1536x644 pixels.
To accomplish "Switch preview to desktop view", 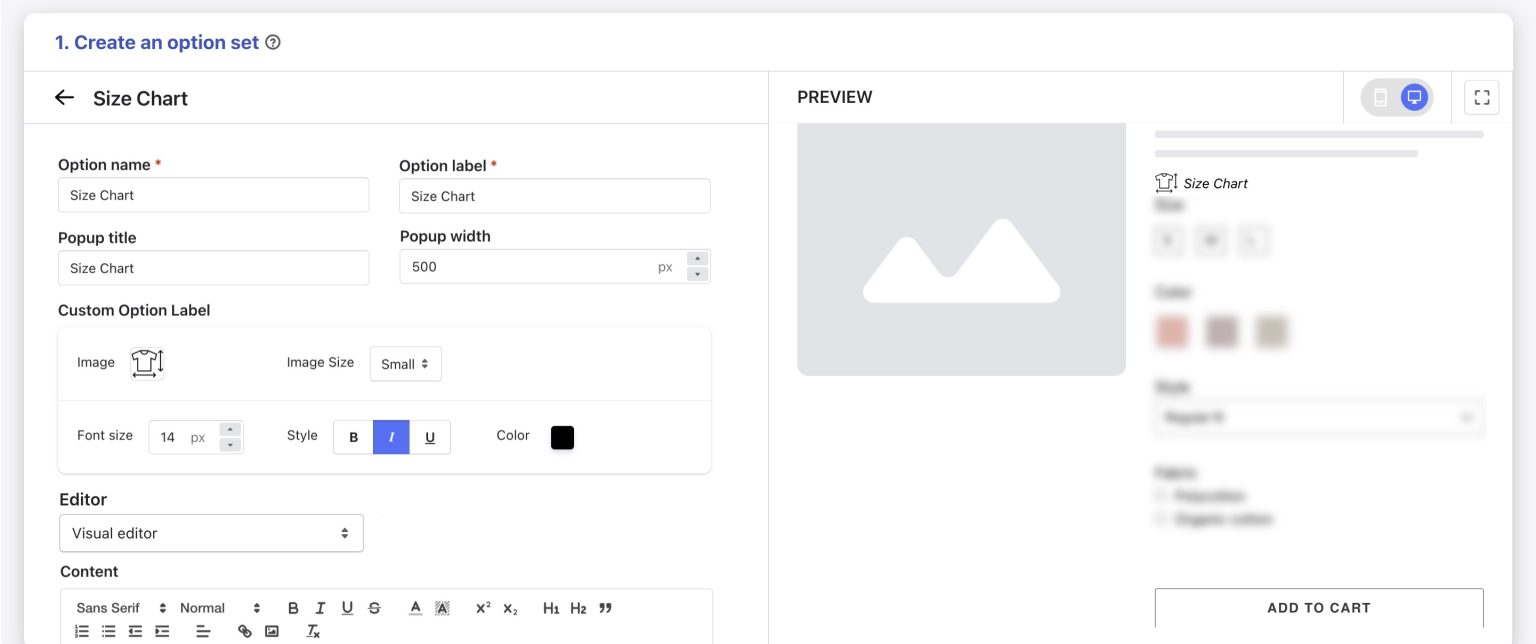I will pyautogui.click(x=1413, y=97).
